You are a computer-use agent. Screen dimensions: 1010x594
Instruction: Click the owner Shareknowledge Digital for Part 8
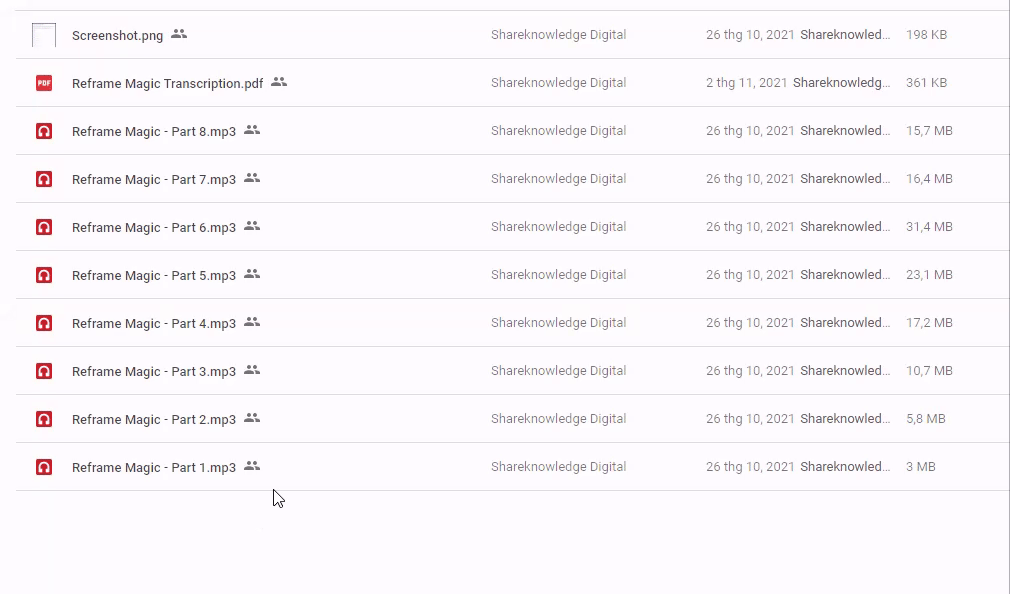[x=558, y=131]
